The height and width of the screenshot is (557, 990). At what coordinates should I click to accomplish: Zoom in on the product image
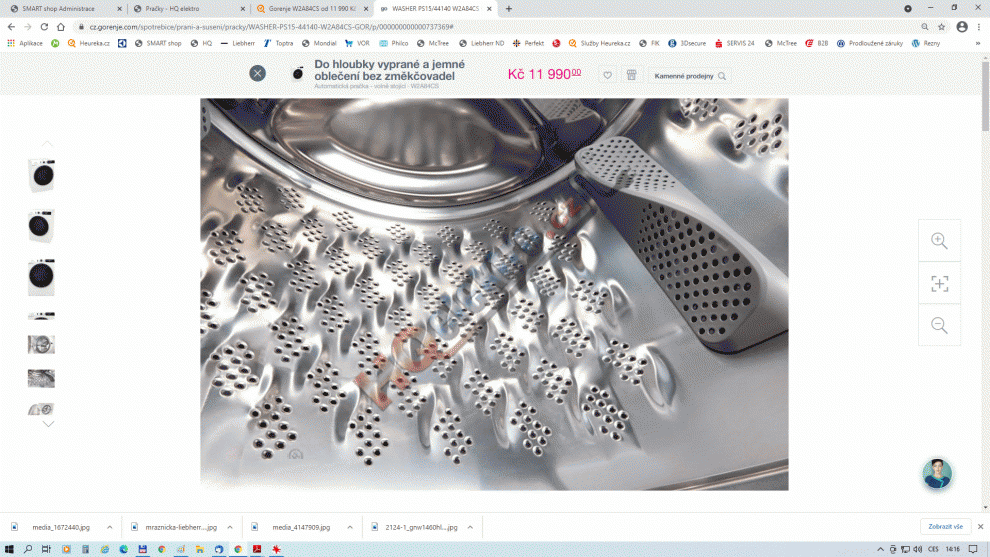(939, 241)
